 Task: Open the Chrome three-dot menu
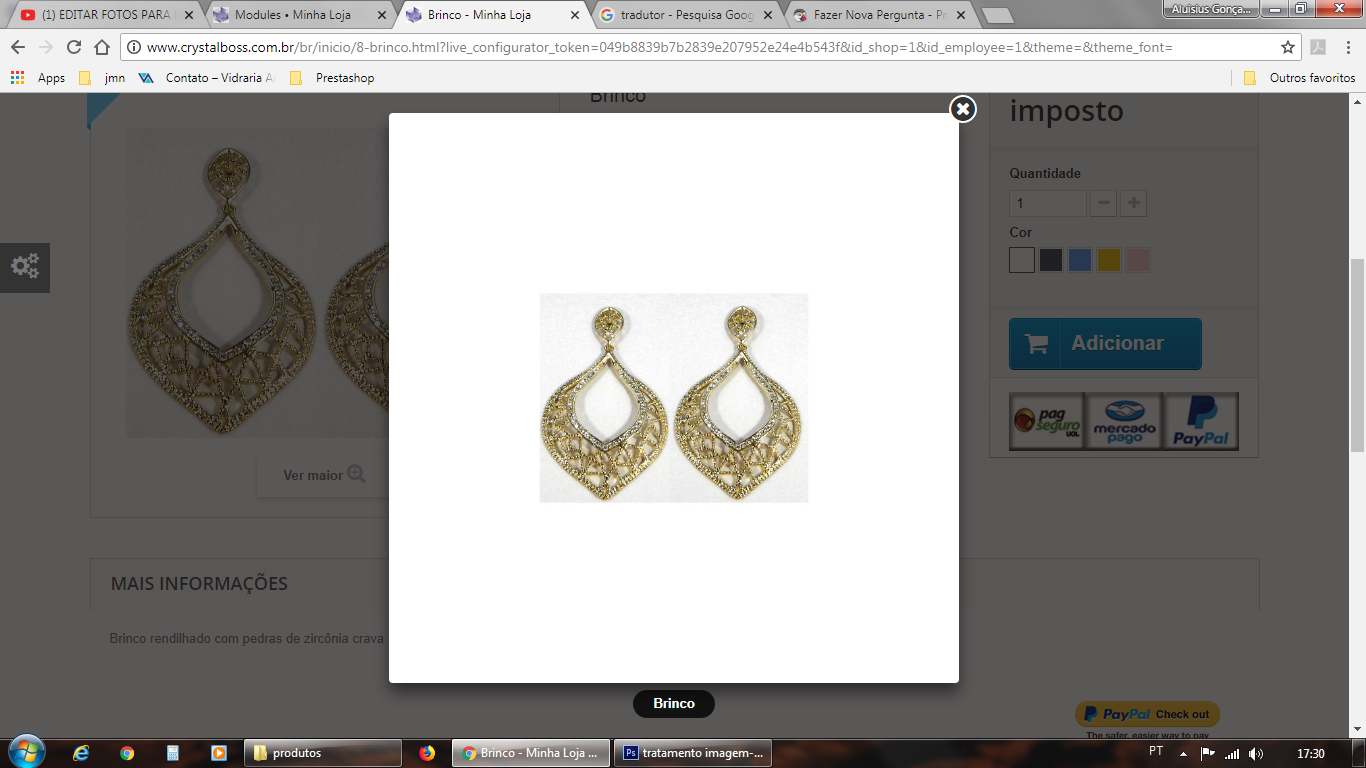(x=1348, y=48)
